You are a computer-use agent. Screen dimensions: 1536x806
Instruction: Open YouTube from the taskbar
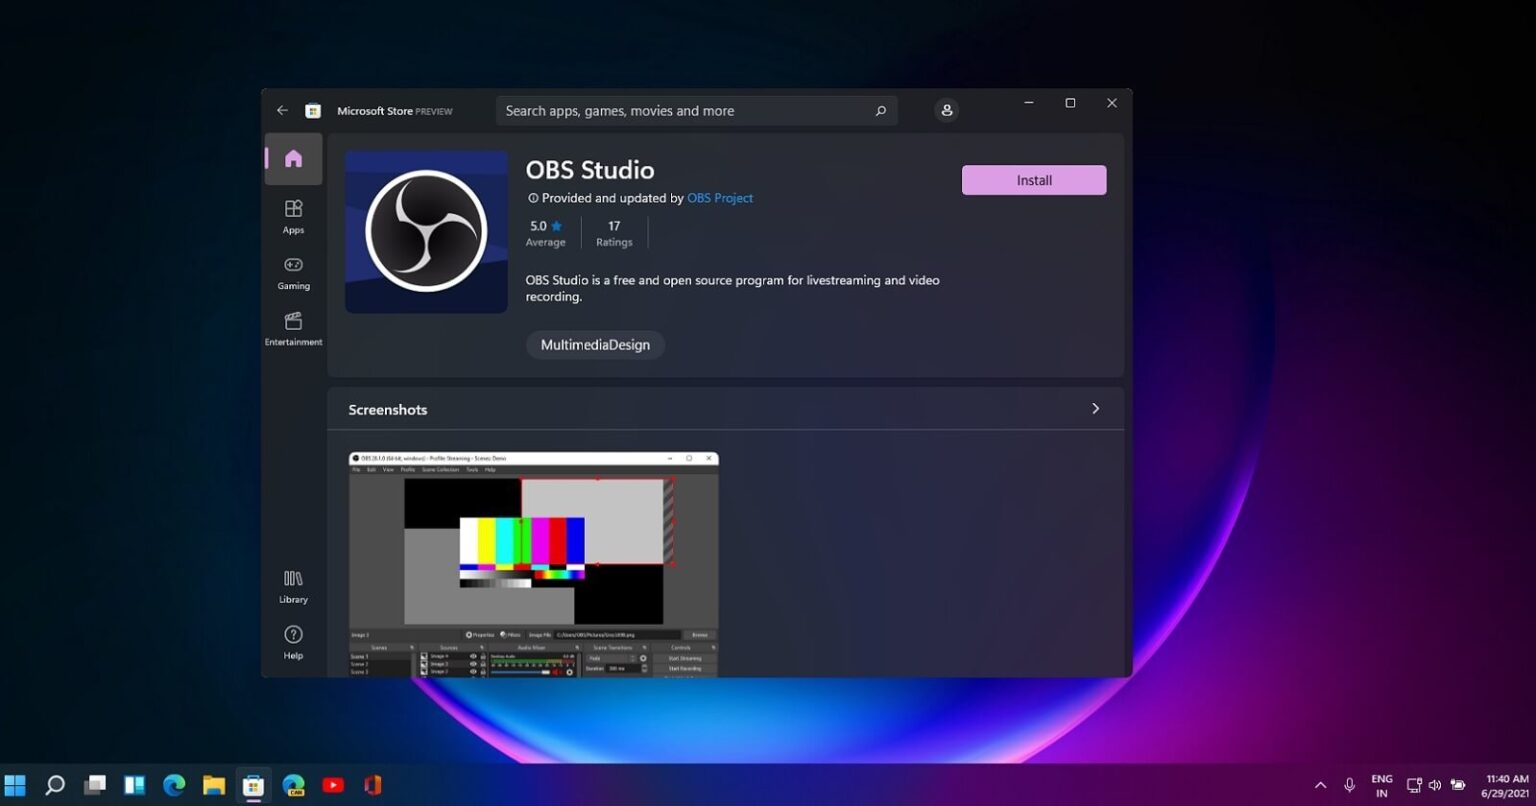pos(333,785)
